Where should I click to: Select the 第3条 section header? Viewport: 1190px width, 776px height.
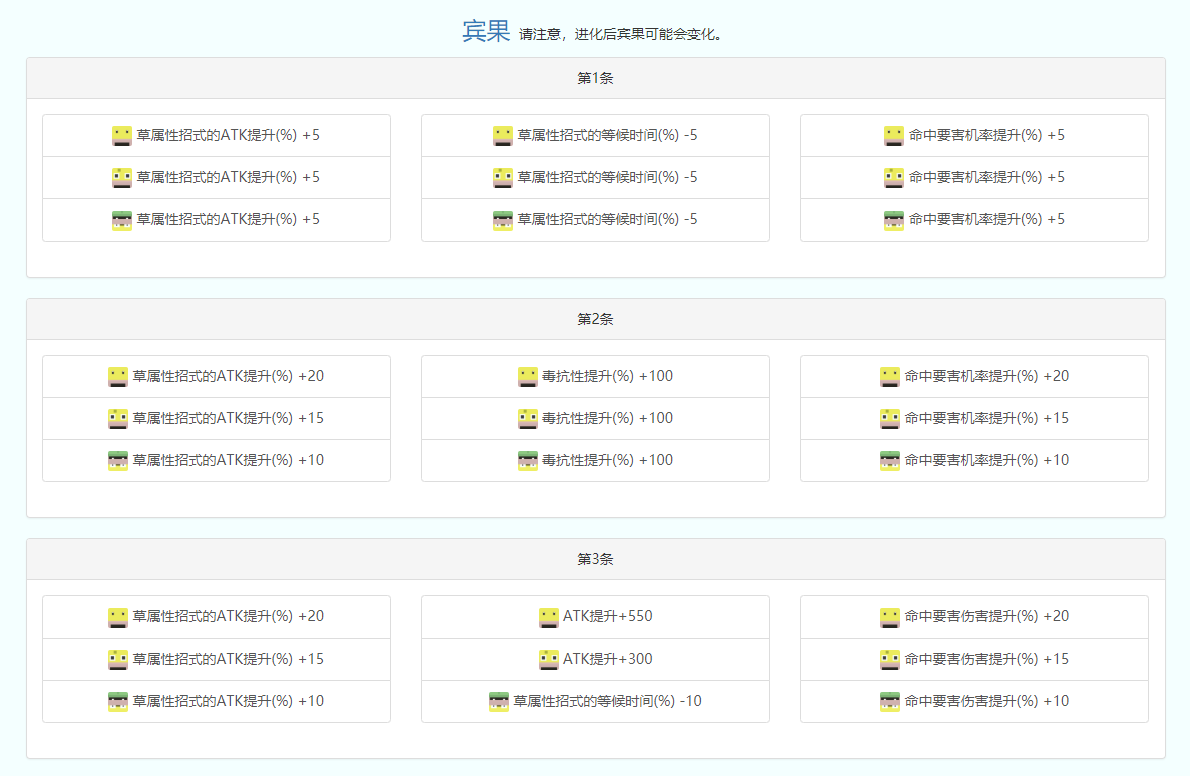click(595, 559)
